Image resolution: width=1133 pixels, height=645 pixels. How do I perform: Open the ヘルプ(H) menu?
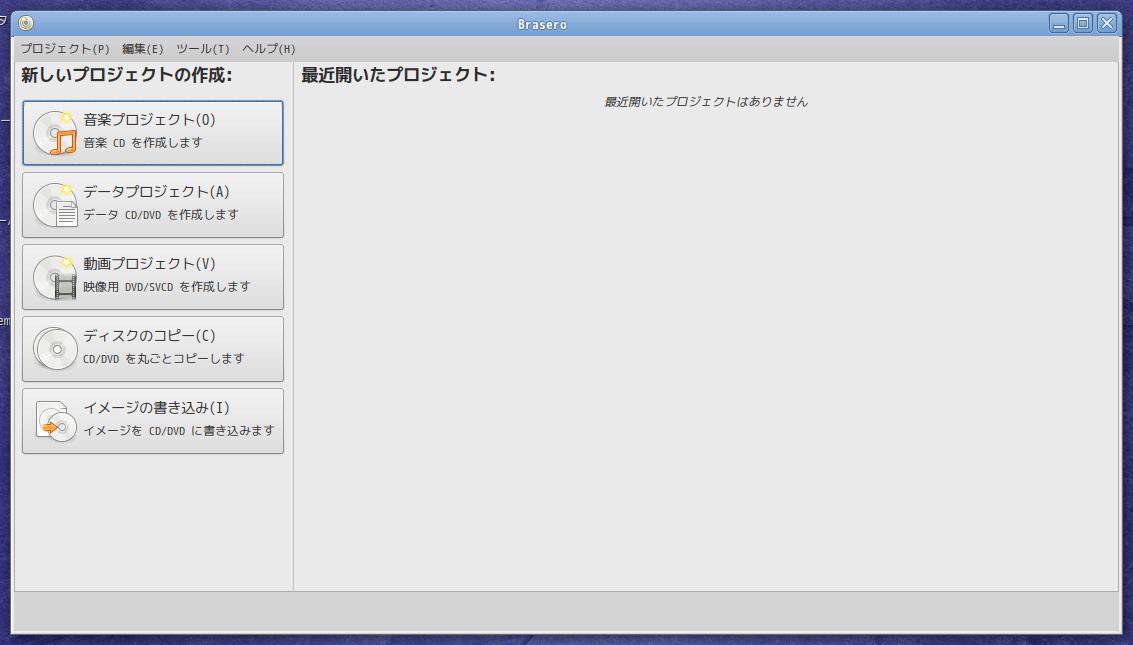coord(269,49)
